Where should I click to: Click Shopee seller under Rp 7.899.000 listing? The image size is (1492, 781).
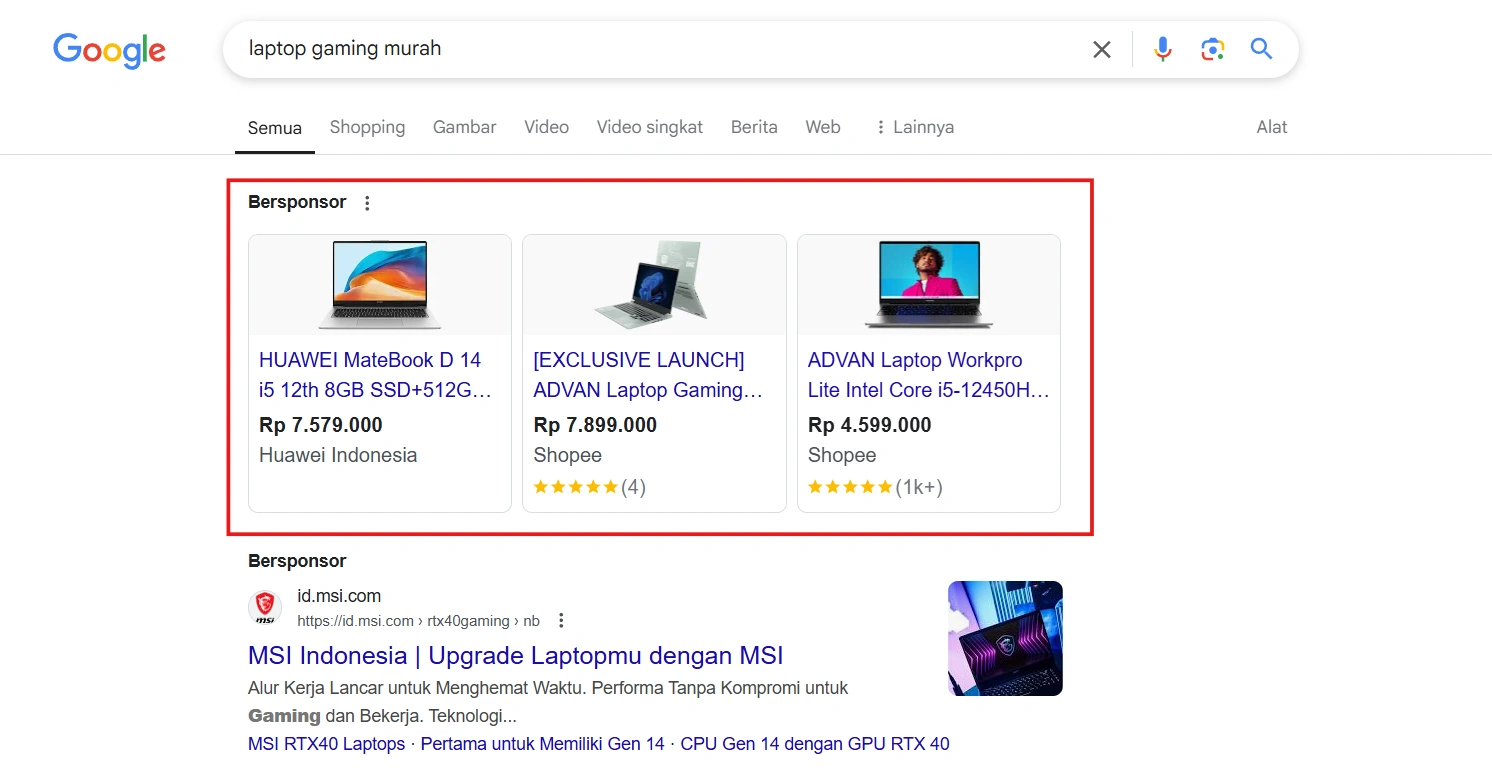pyautogui.click(x=568, y=455)
